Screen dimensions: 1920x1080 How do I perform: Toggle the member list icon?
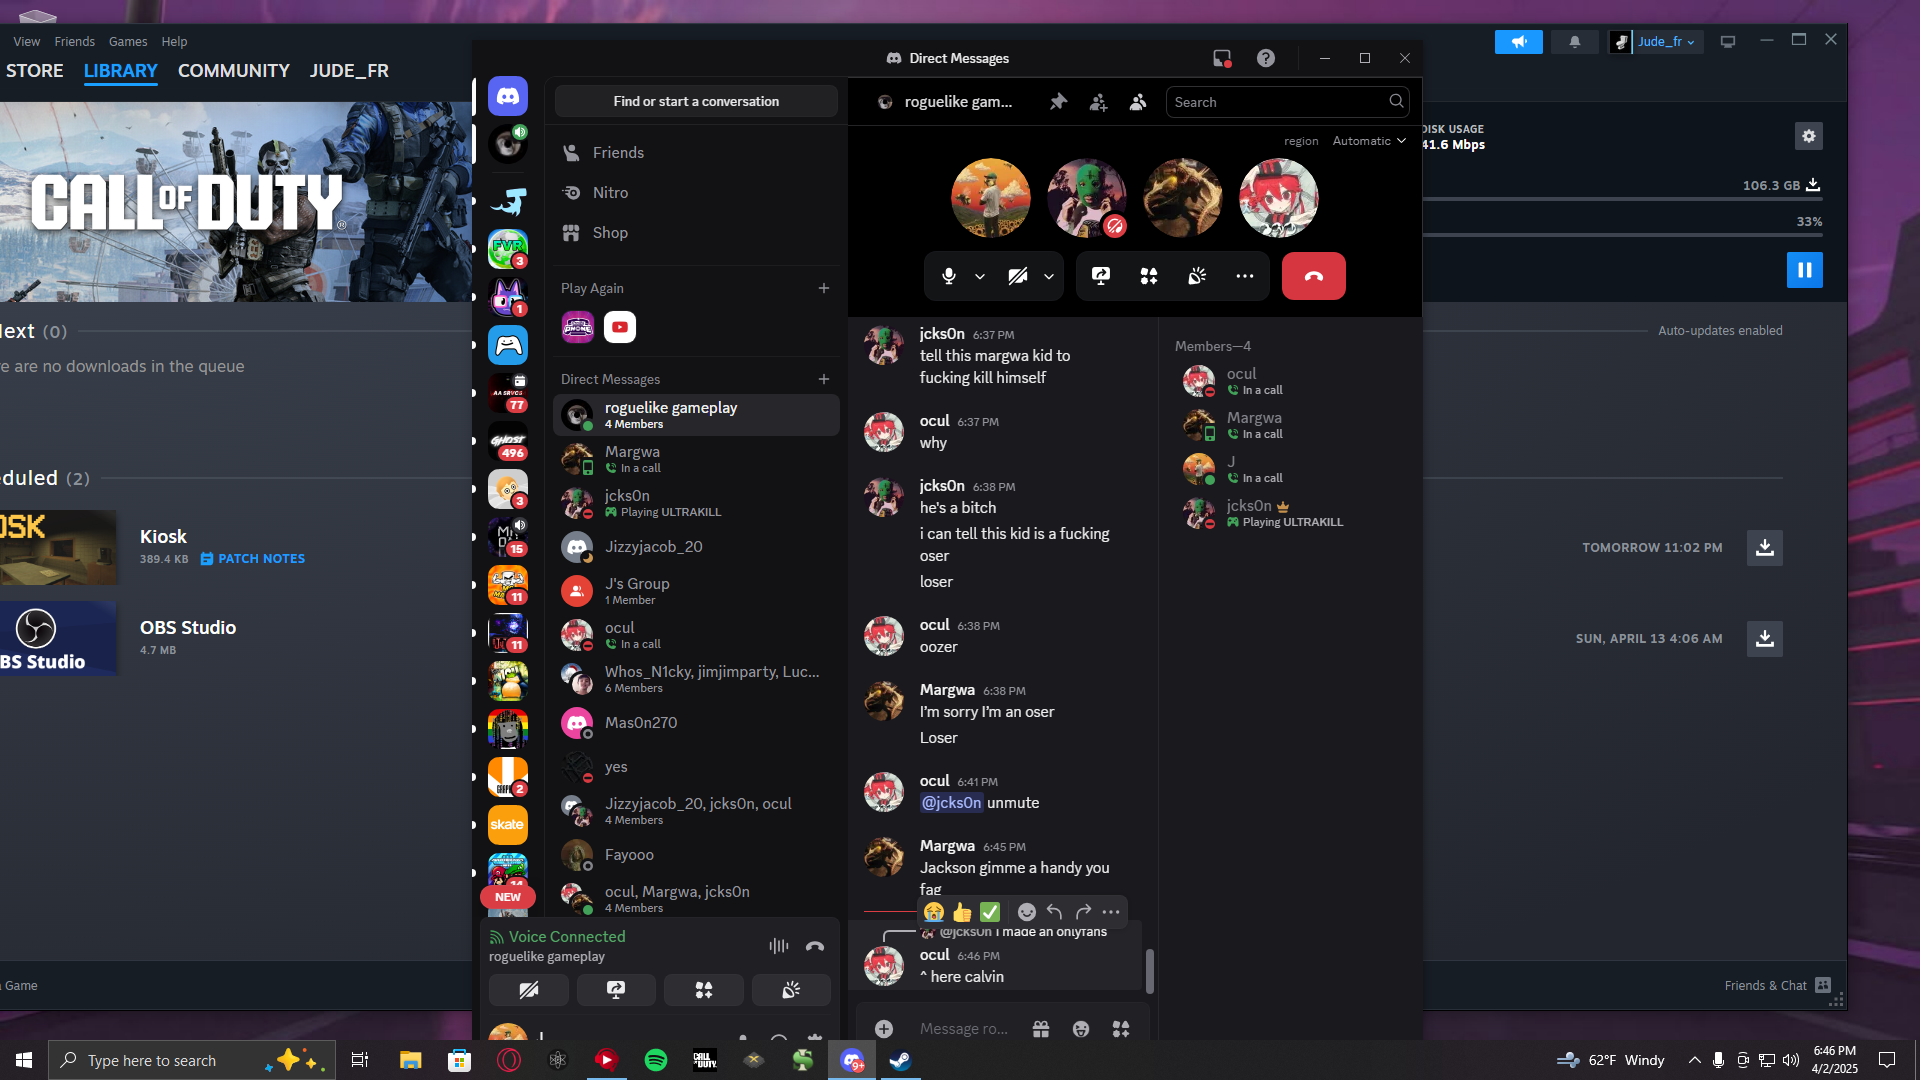click(1138, 102)
